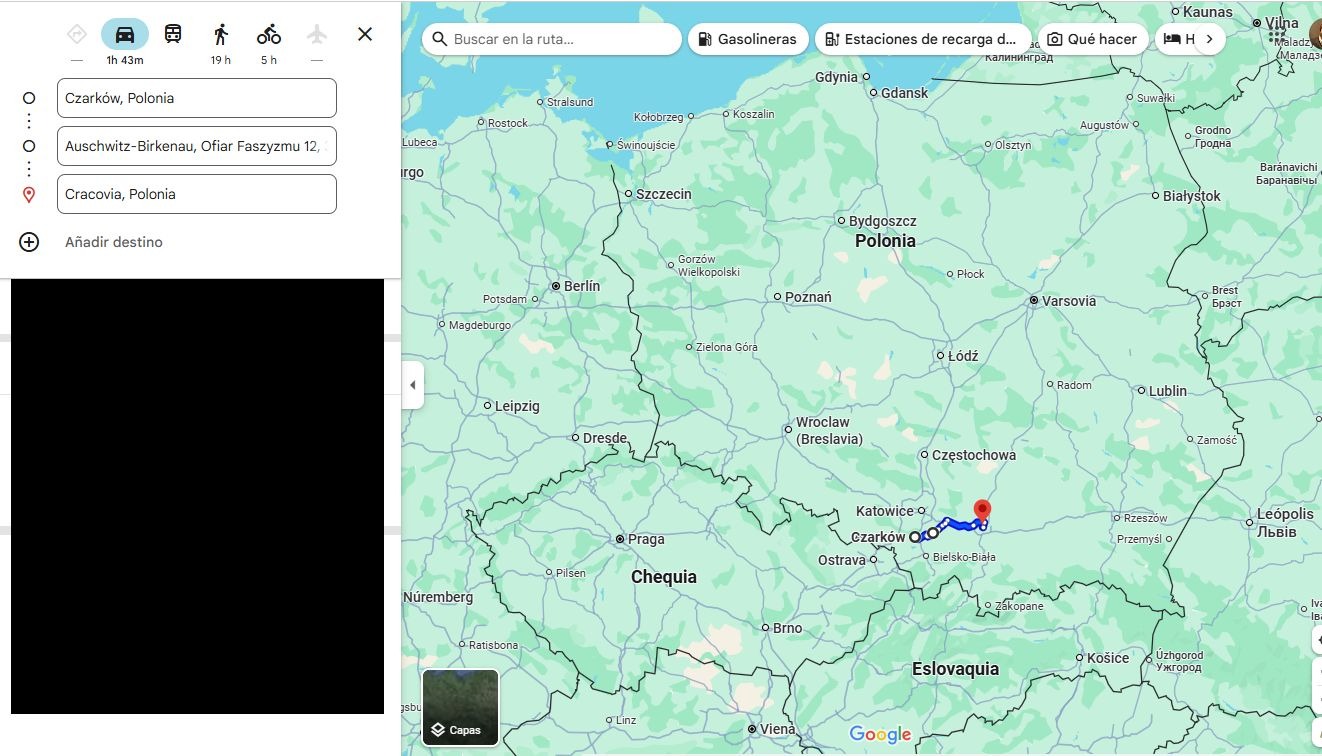This screenshot has width=1322, height=756.
Task: Click Lublin city label
Action: [1168, 391]
